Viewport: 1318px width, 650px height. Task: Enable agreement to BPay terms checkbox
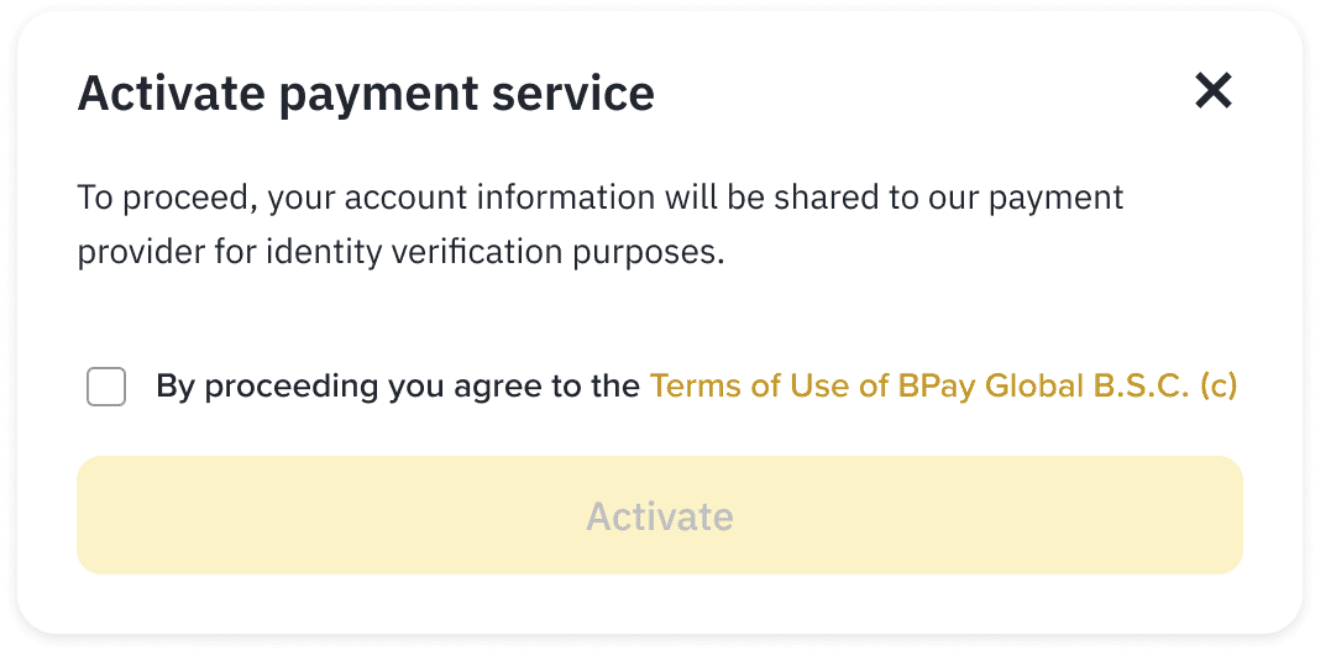(106, 386)
